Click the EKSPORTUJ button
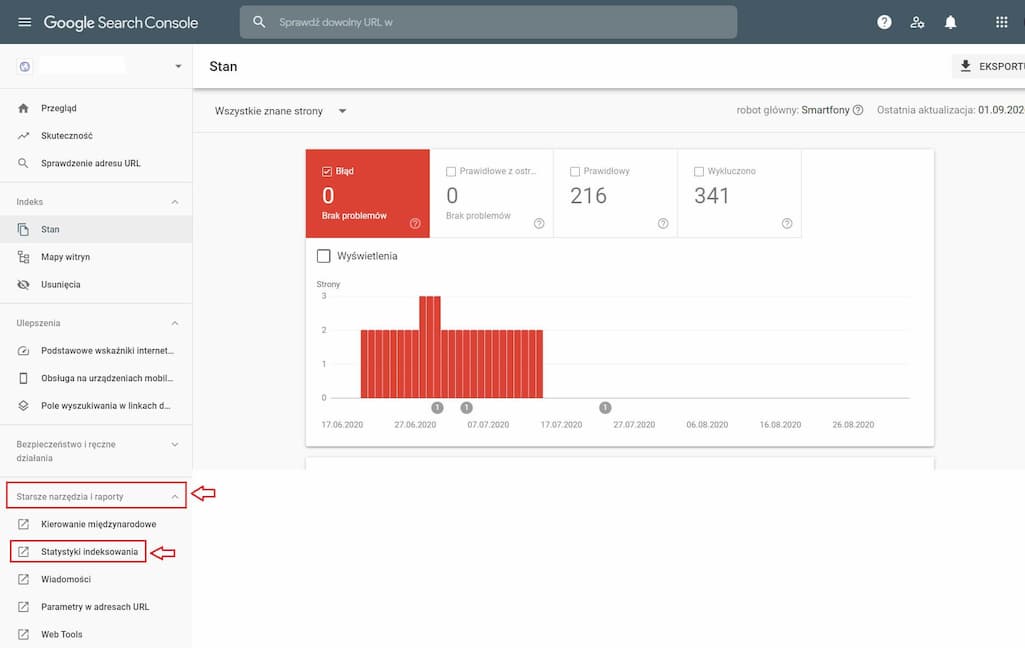This screenshot has height=648, width=1025. coord(990,66)
